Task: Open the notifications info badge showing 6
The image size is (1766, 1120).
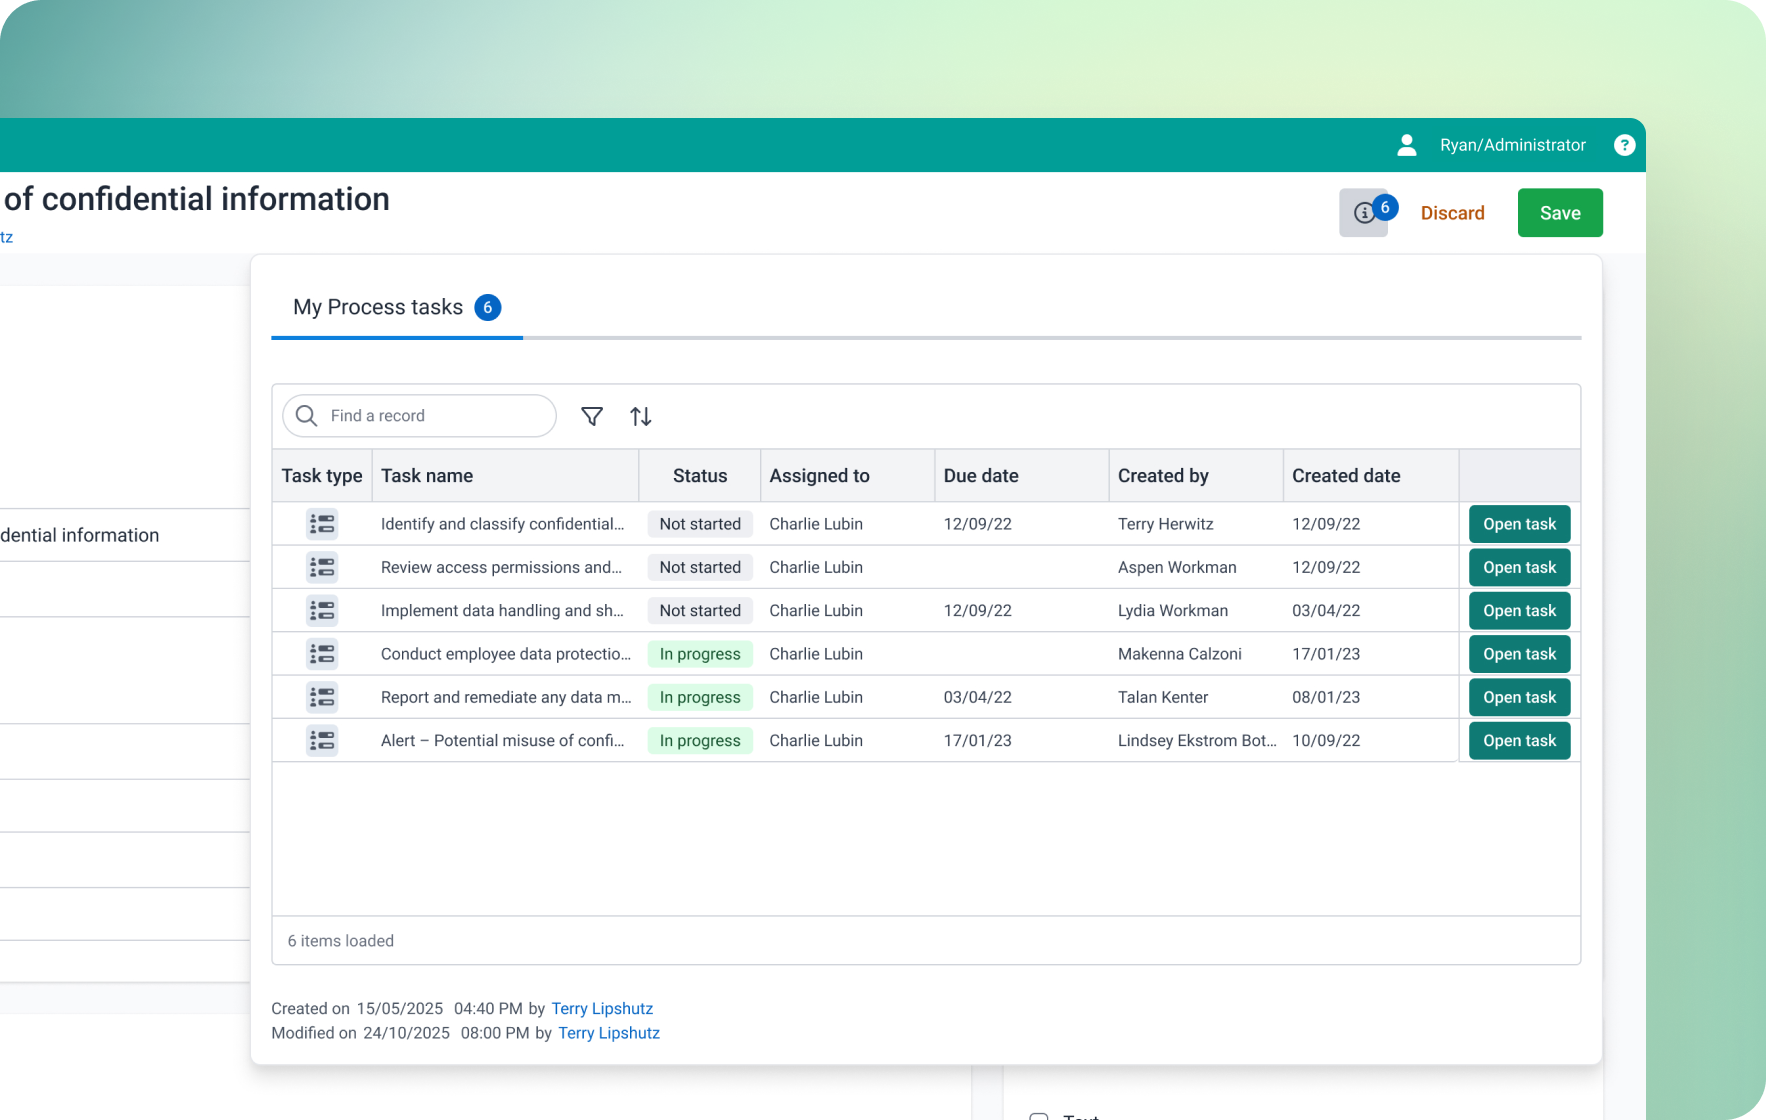Action: click(x=1363, y=212)
